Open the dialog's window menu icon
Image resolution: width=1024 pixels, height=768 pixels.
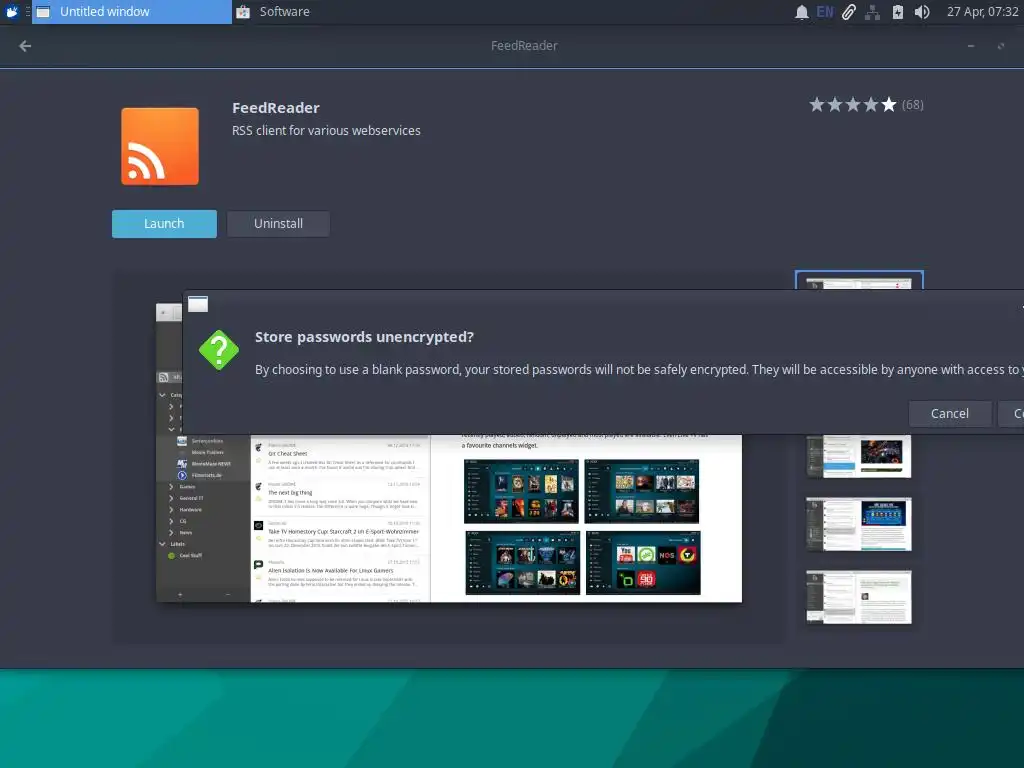198,304
